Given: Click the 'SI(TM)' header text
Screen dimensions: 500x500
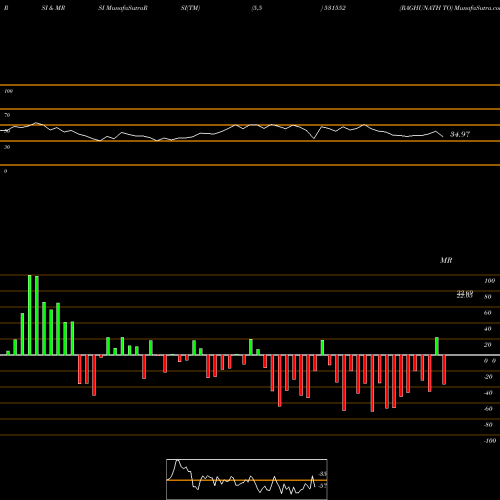Looking at the screenshot, I should 190,8.
